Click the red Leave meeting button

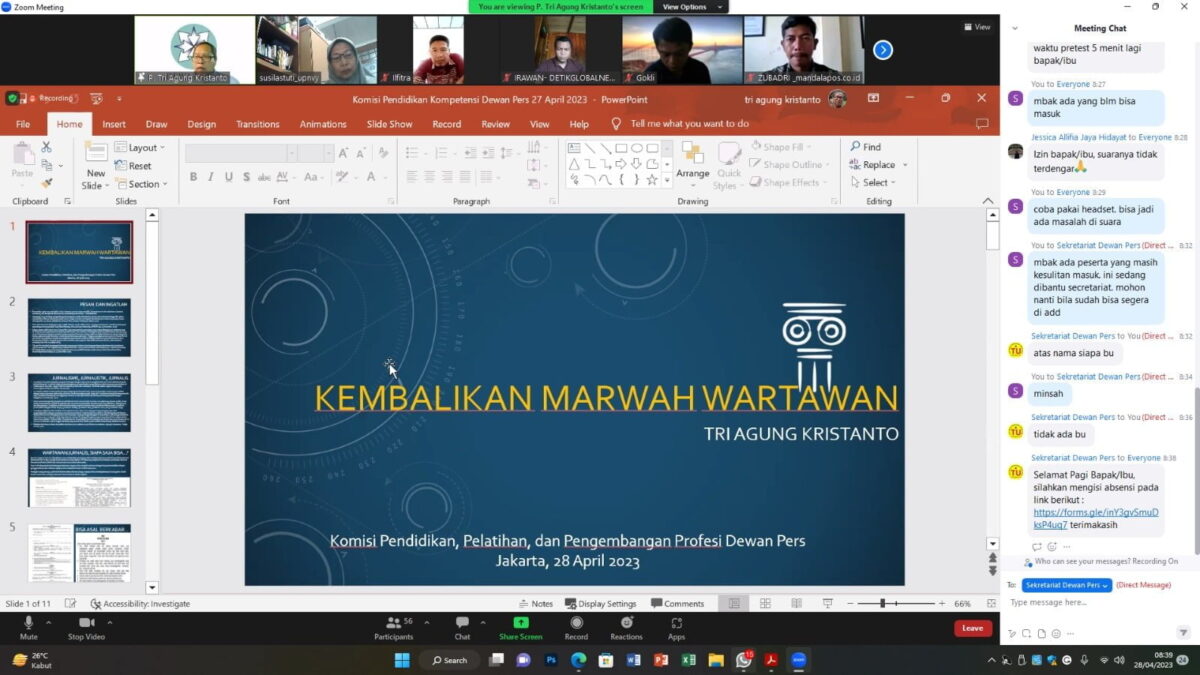(972, 628)
